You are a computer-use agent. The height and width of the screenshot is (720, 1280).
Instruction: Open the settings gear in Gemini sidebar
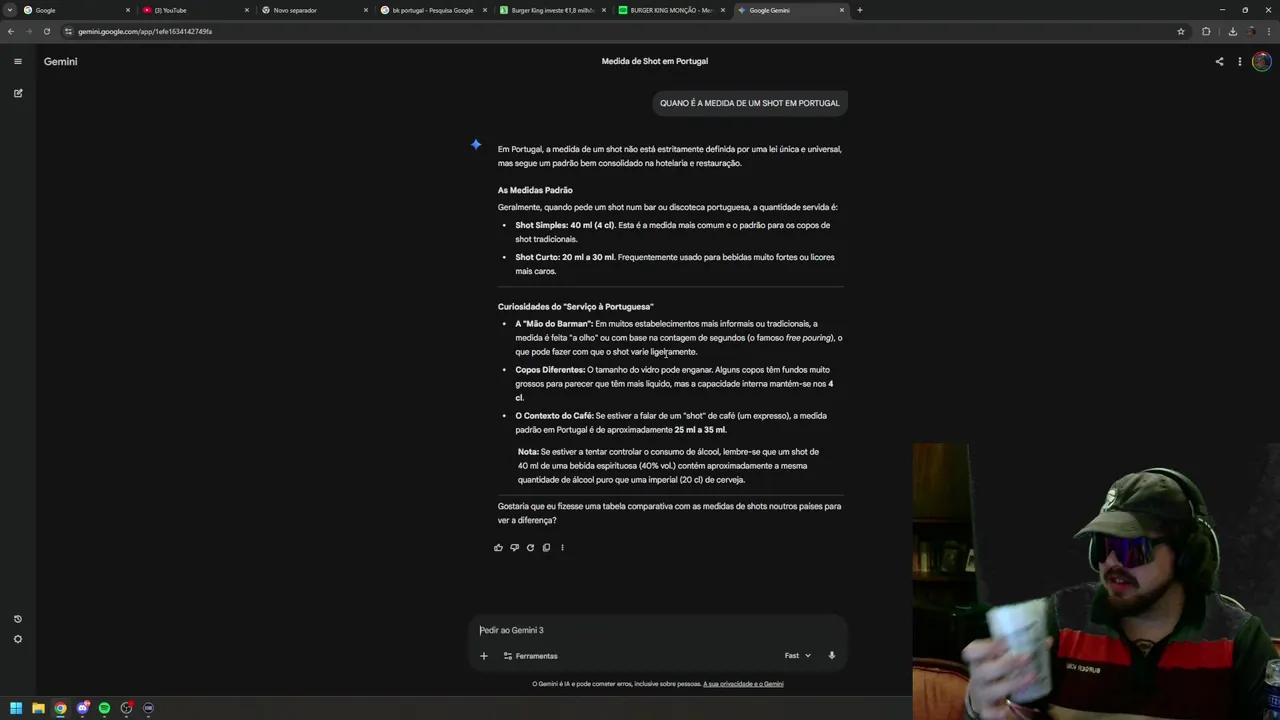[x=17, y=639]
